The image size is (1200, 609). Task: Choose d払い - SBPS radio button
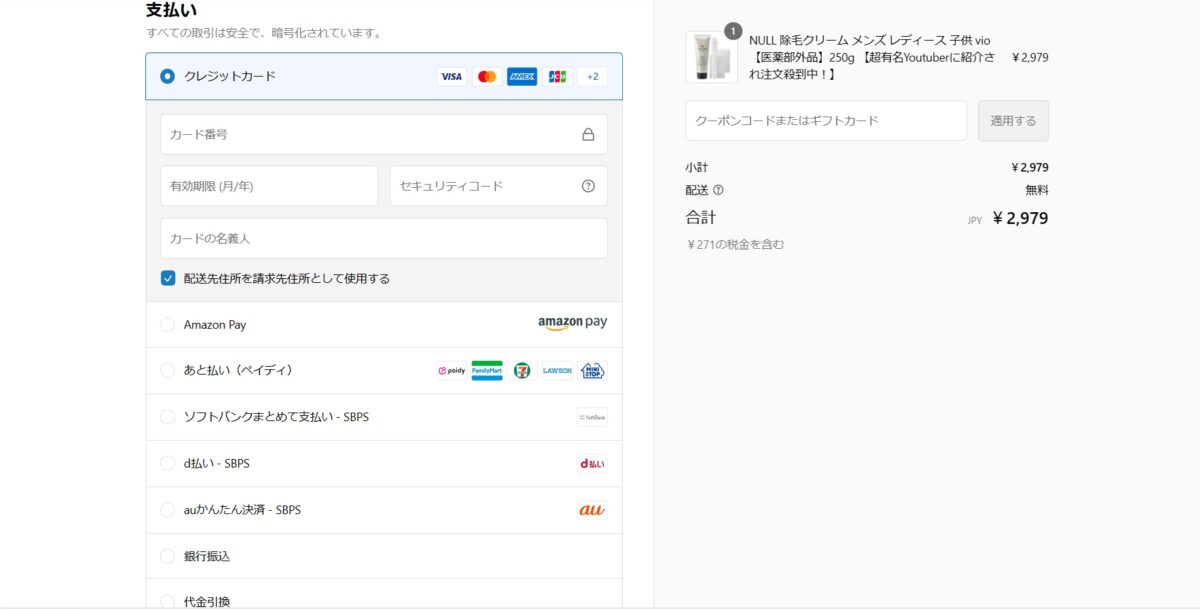(168, 464)
